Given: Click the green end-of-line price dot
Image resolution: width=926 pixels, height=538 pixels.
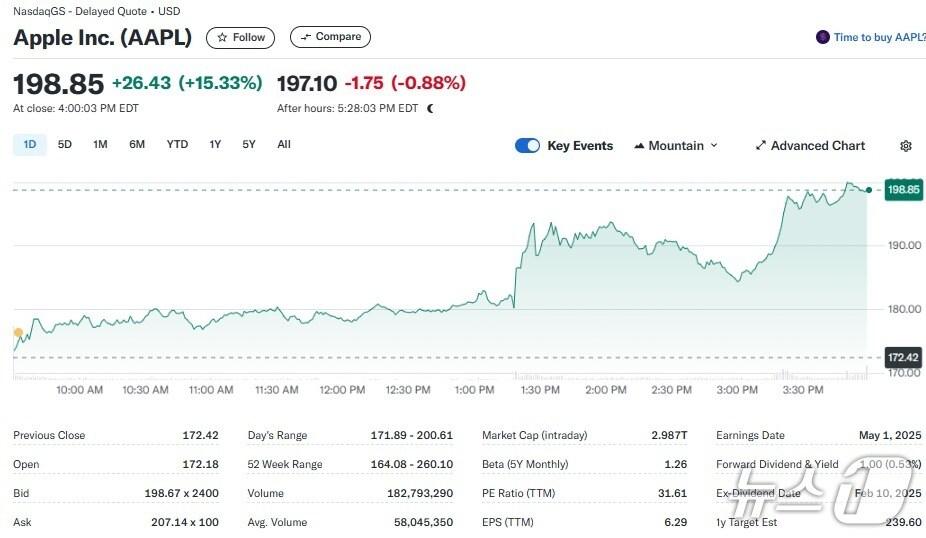Looking at the screenshot, I should [869, 189].
